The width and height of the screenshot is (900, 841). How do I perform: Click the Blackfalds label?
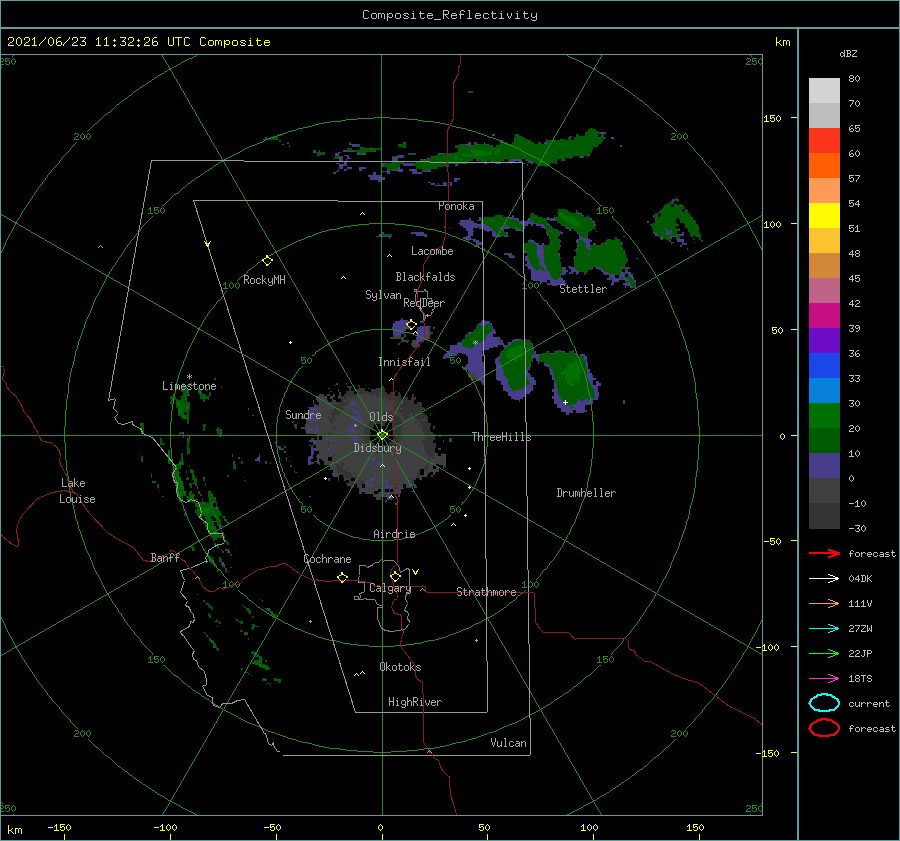point(425,277)
